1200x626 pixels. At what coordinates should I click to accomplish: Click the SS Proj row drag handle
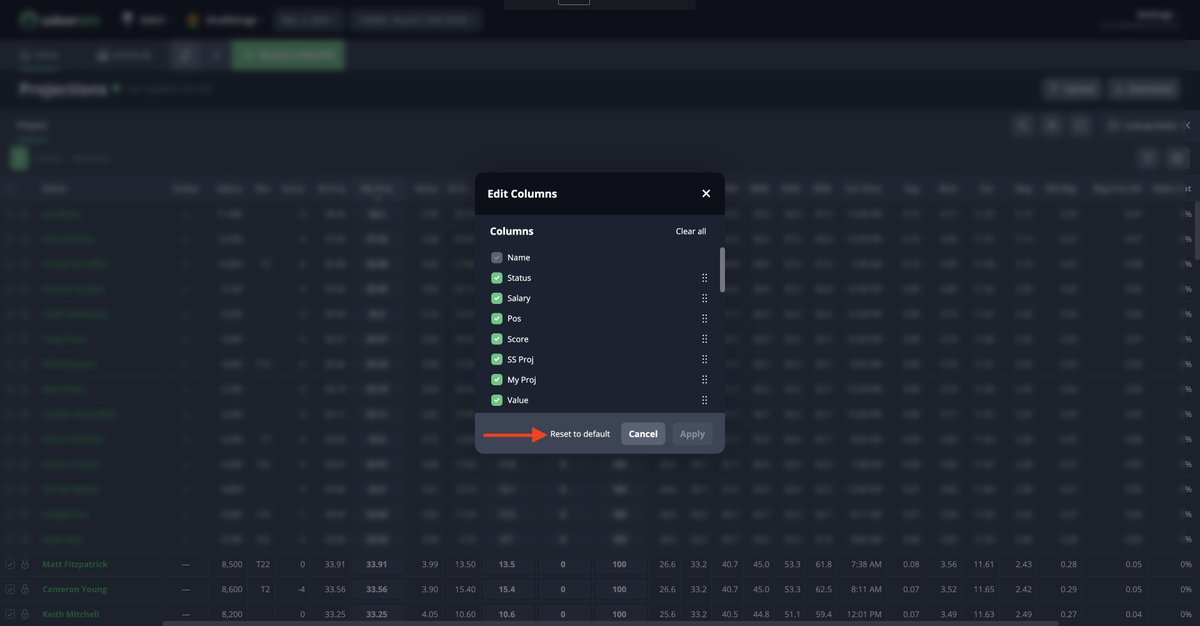pyautogui.click(x=705, y=359)
